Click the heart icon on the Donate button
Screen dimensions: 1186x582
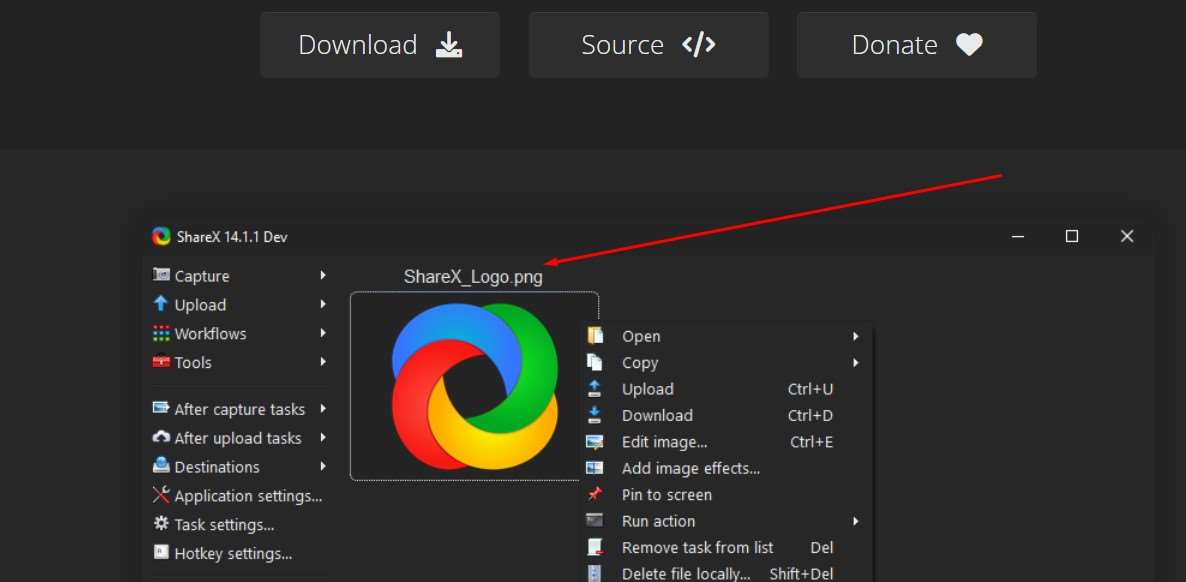[969, 45]
